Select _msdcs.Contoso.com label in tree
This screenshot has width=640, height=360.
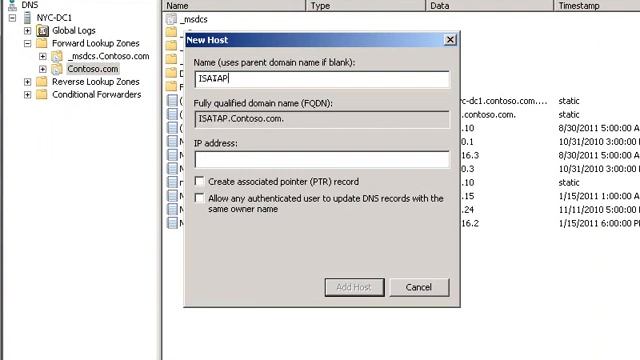pyautogui.click(x=109, y=56)
